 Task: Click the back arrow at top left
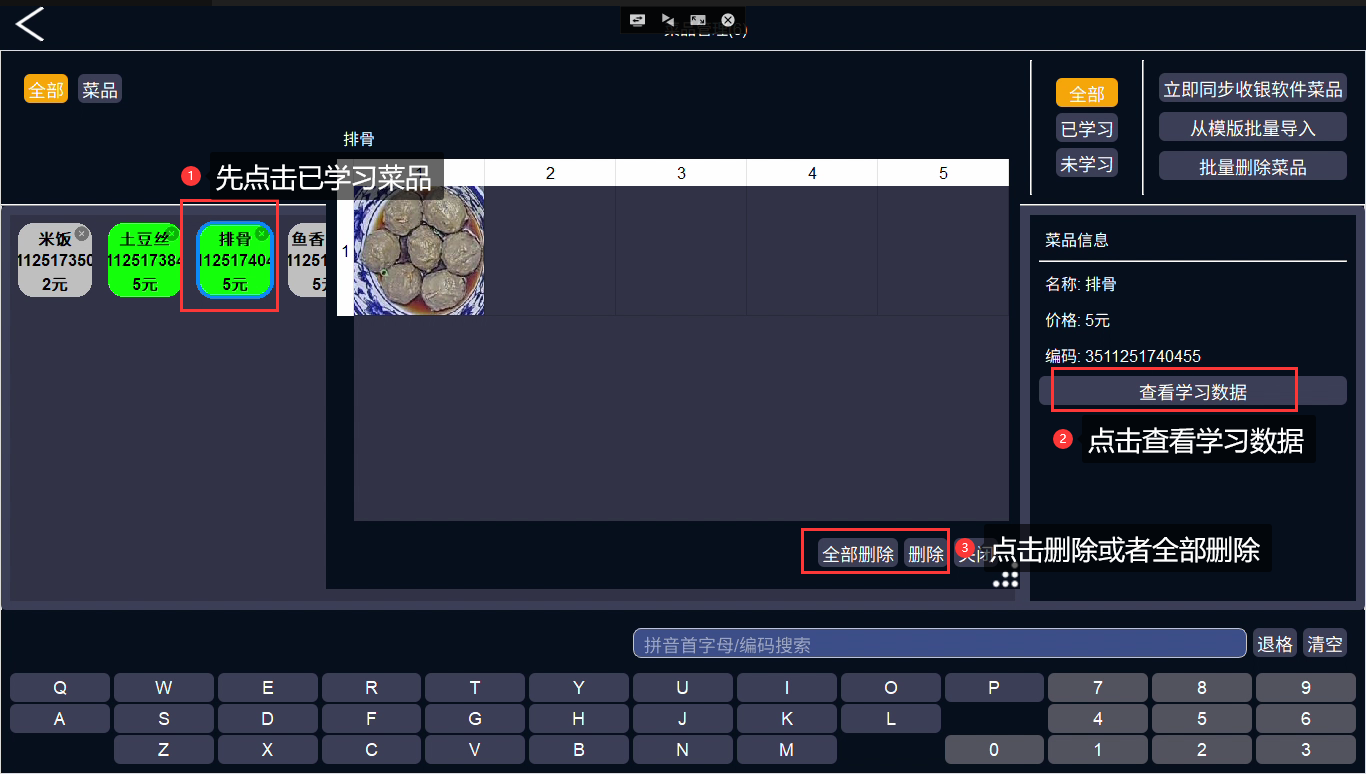click(x=30, y=24)
